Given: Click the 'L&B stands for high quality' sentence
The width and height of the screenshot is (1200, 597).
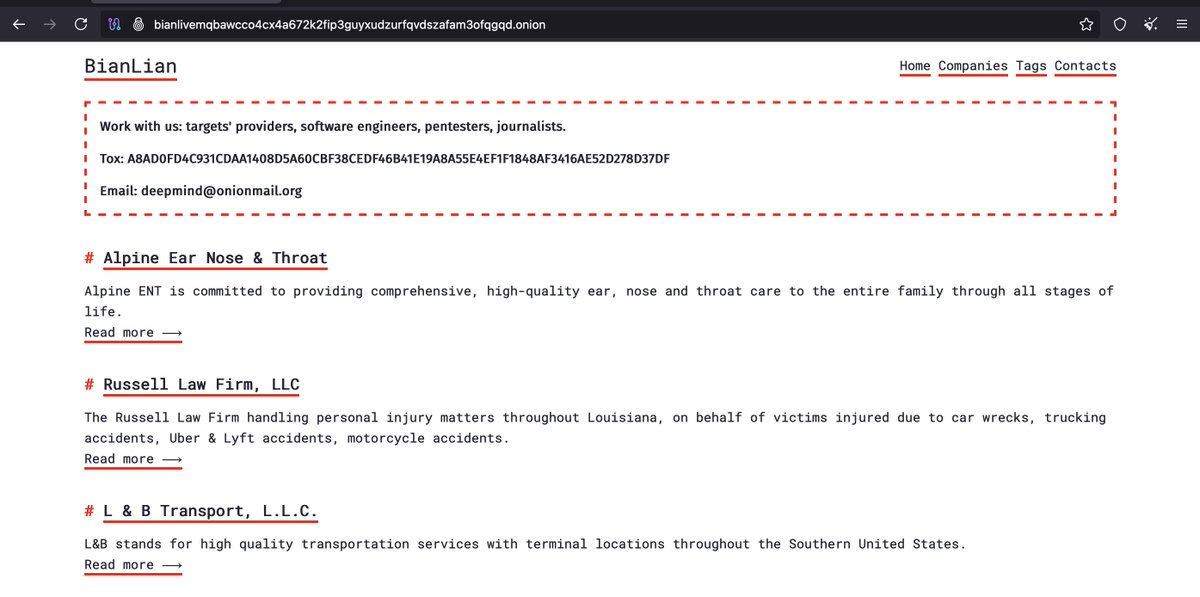Looking at the screenshot, I should click(x=526, y=544).
